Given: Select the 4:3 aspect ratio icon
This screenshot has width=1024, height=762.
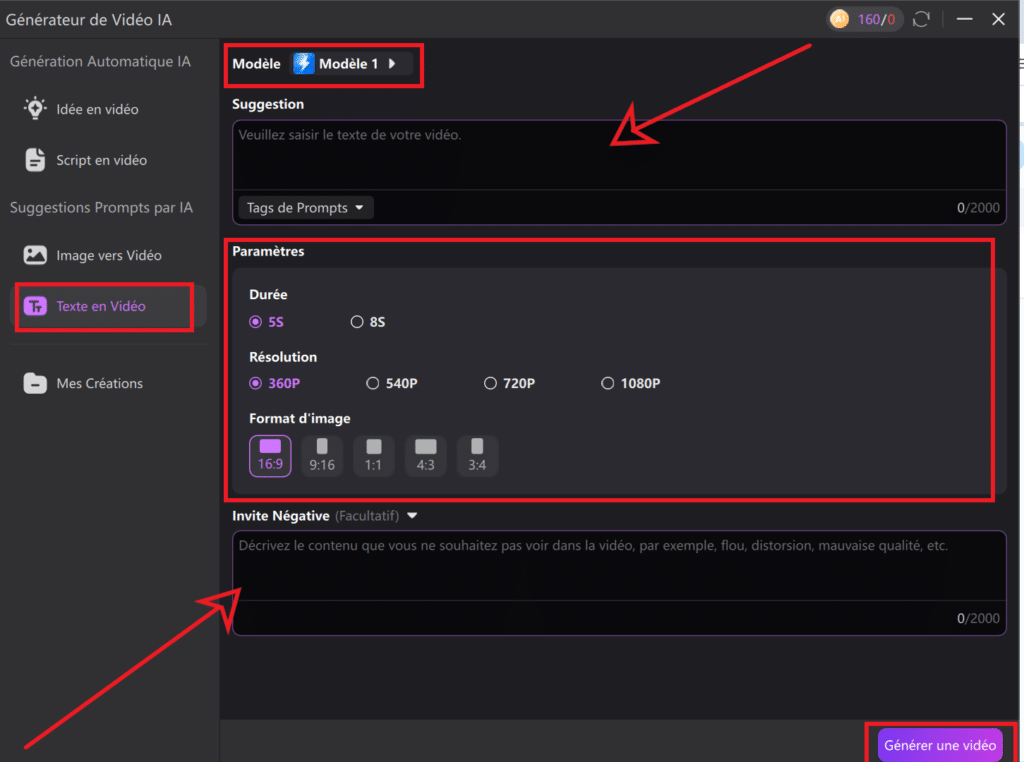Looking at the screenshot, I should click(426, 455).
